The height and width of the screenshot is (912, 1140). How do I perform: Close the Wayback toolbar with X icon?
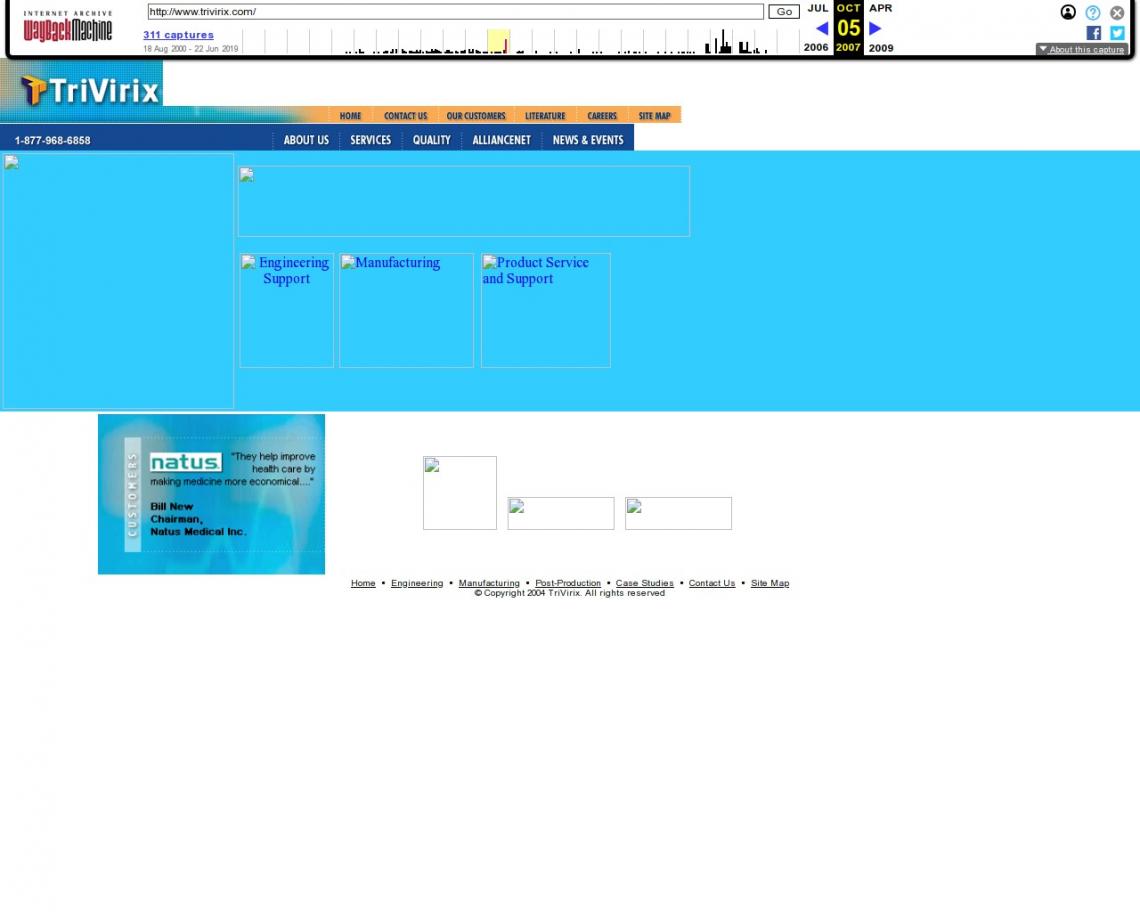[x=1117, y=12]
